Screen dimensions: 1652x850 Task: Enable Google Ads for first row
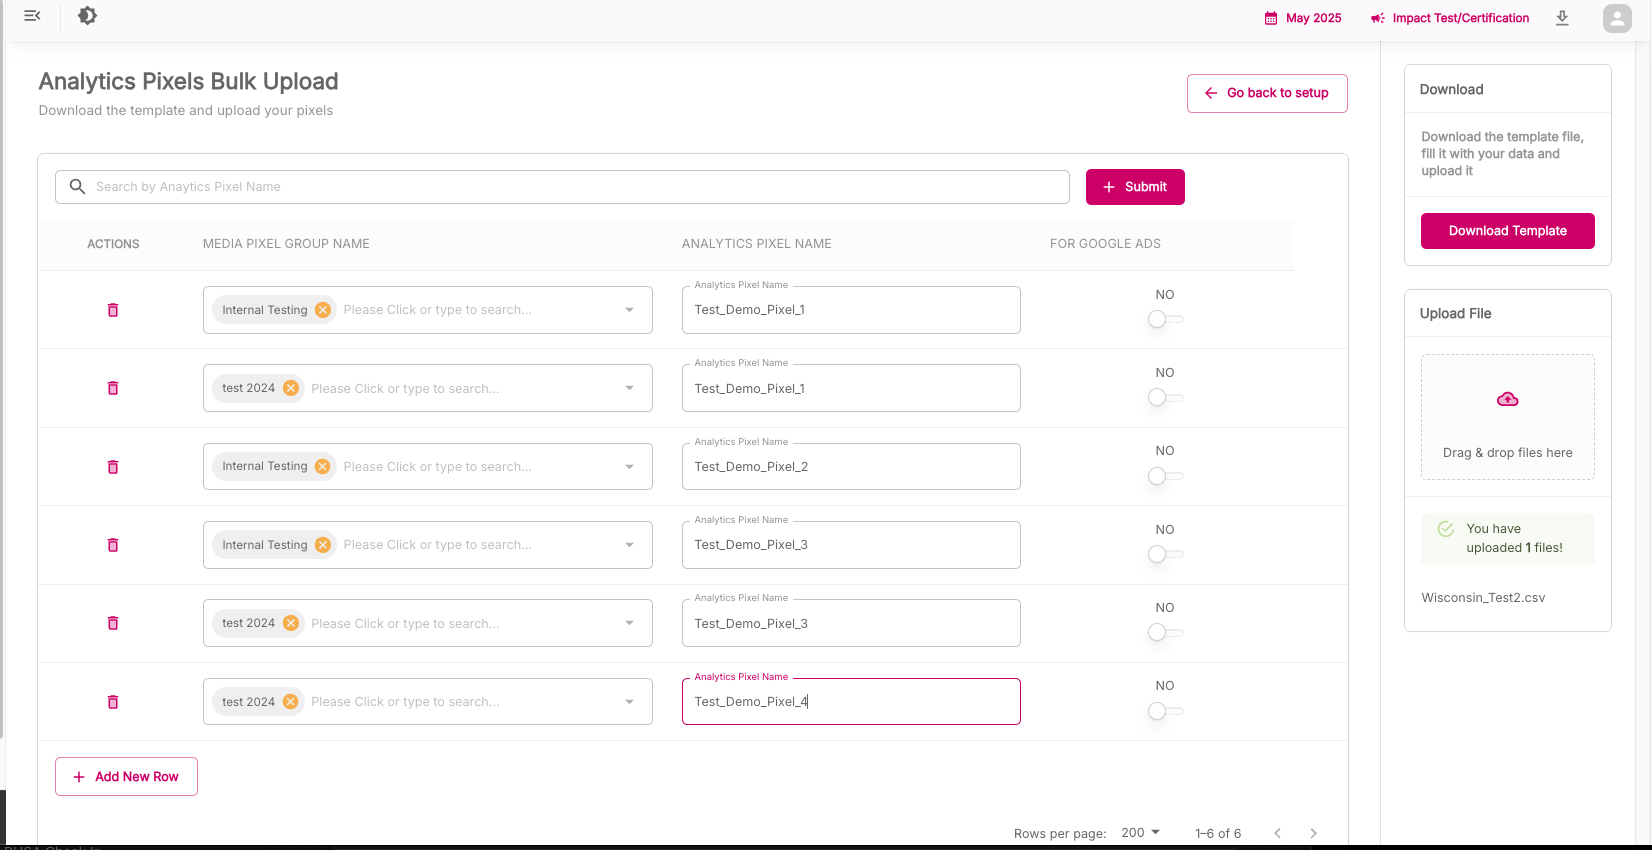pyautogui.click(x=1164, y=319)
